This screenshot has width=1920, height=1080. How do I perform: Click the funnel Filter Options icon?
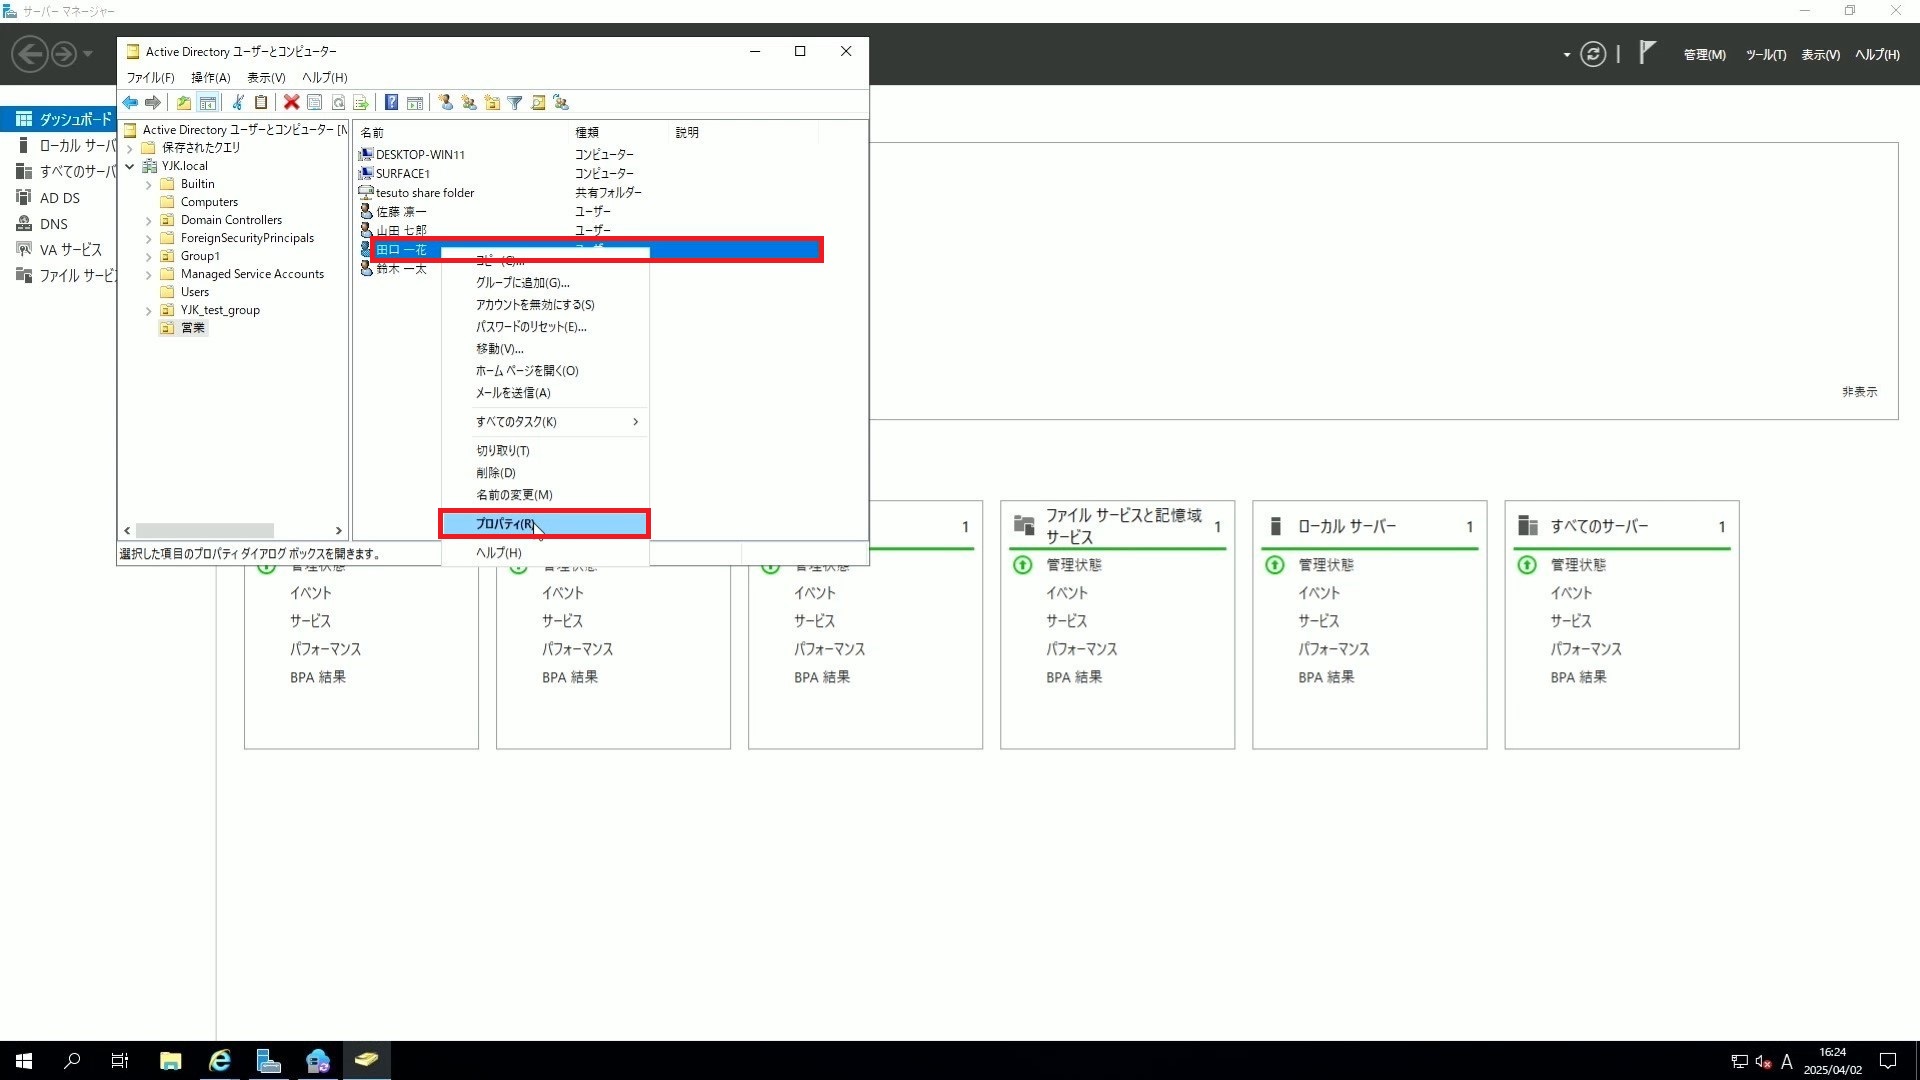pyautogui.click(x=515, y=103)
